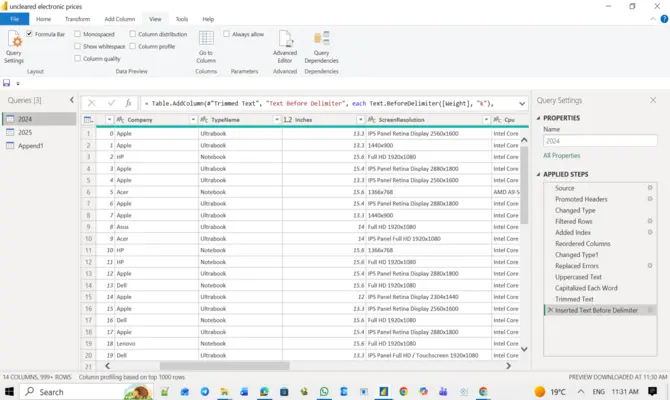Show hidden system tray icons
This screenshot has height=400, width=670.
581,391
